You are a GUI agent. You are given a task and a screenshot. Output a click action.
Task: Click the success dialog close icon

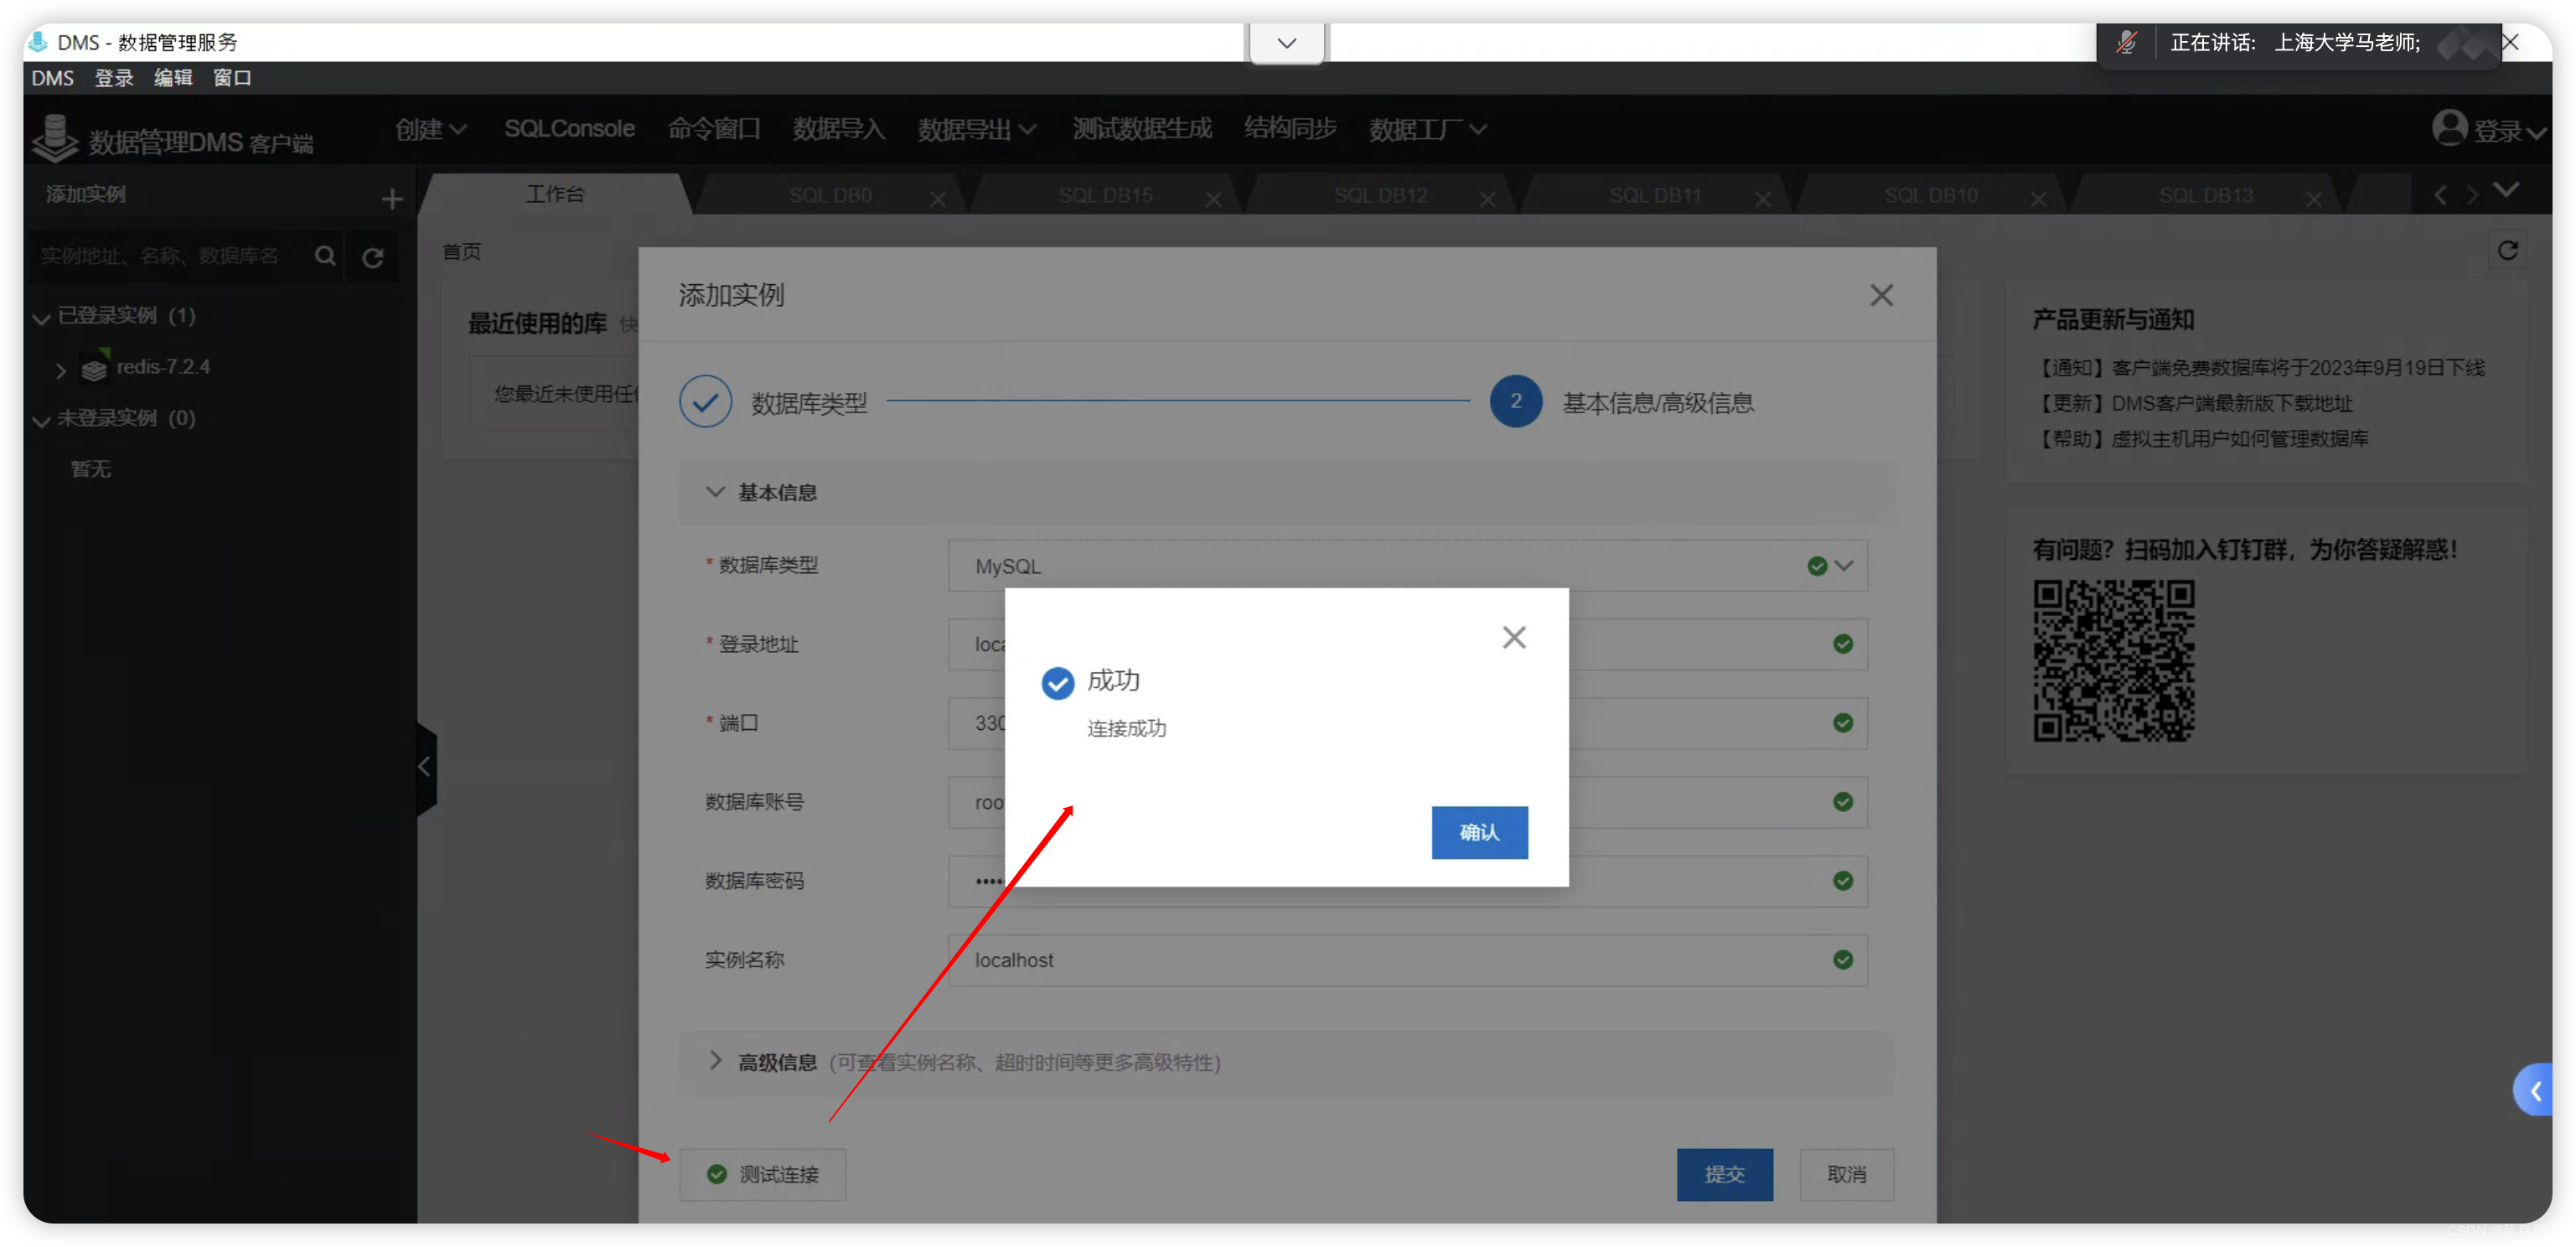pos(1515,638)
